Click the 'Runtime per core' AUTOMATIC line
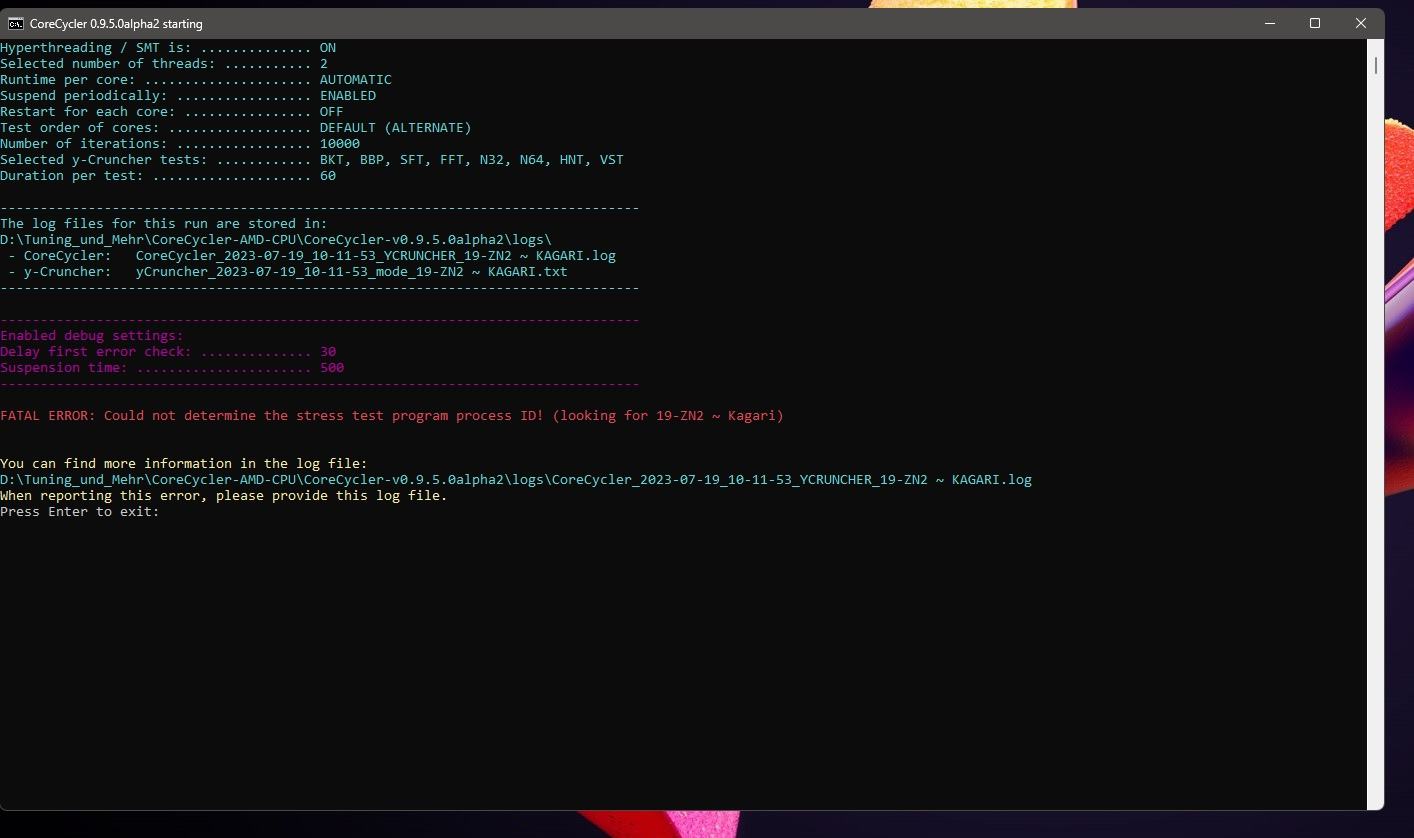This screenshot has height=838, width=1414. coord(196,80)
